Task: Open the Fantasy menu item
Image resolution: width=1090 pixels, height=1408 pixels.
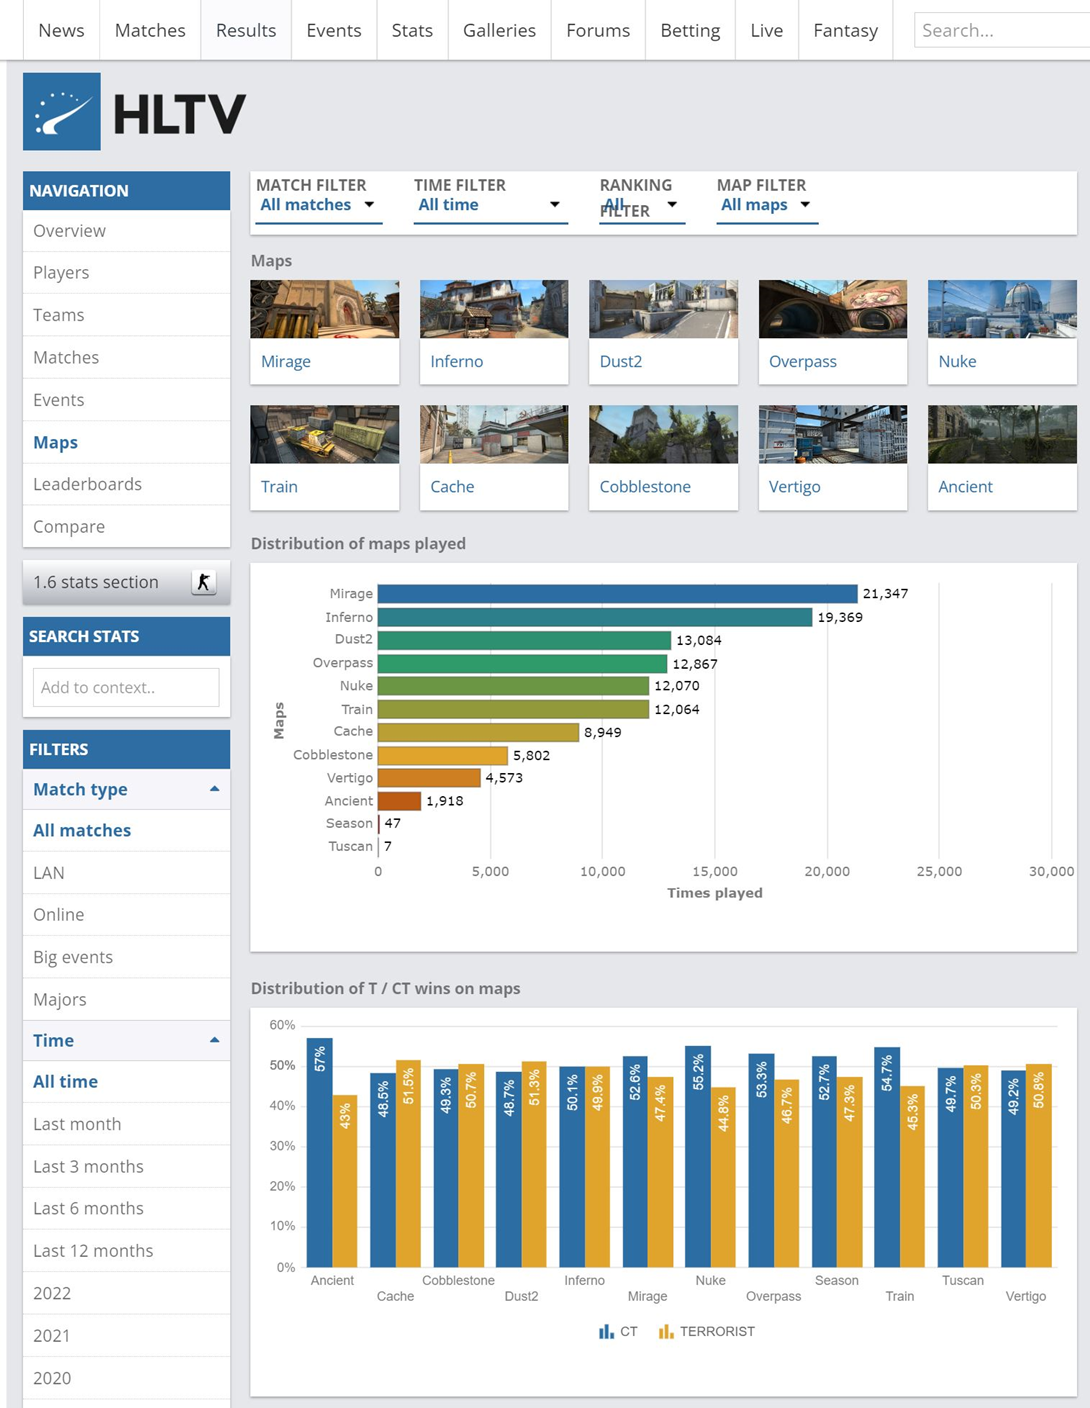Action: [845, 30]
